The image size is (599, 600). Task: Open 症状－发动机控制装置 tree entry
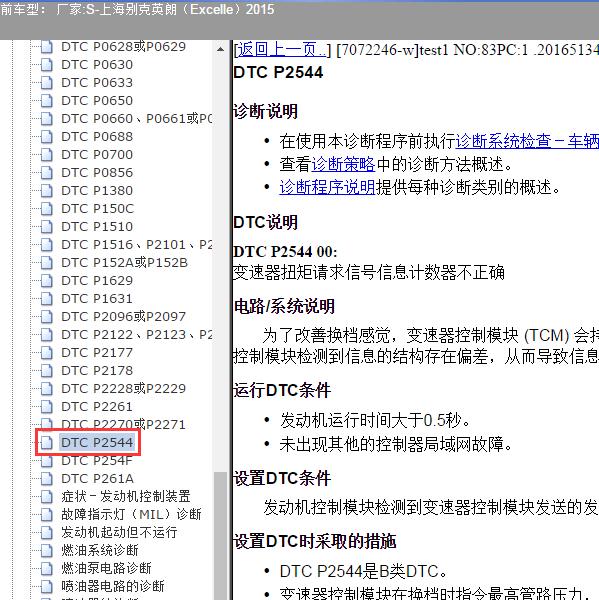[126, 496]
